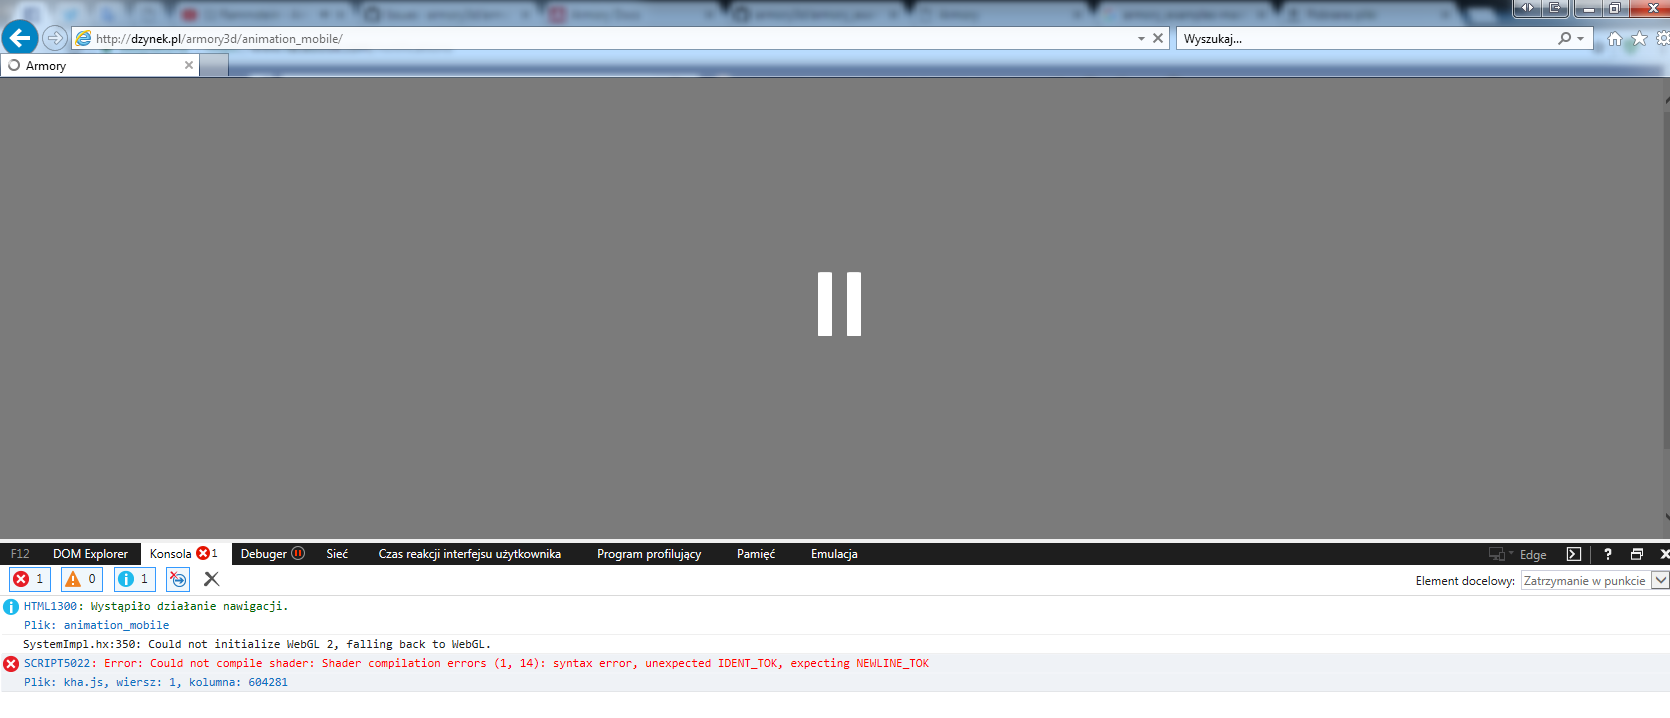Screen dimensions: 1670x718
Task: Open the search provider dropdown arrow
Action: click(x=1580, y=39)
